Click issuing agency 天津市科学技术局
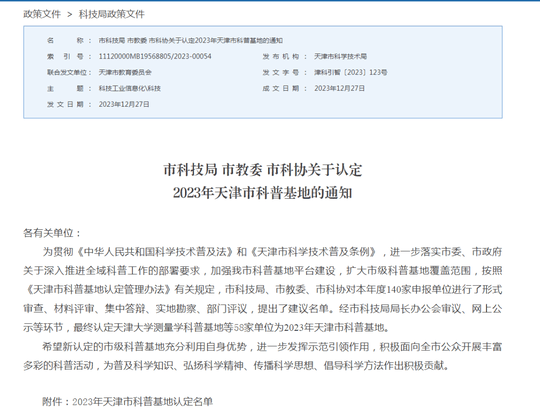 pyautogui.click(x=340, y=56)
